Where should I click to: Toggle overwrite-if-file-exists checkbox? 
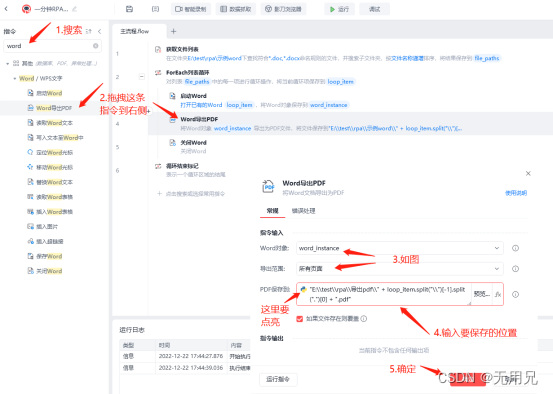299,319
